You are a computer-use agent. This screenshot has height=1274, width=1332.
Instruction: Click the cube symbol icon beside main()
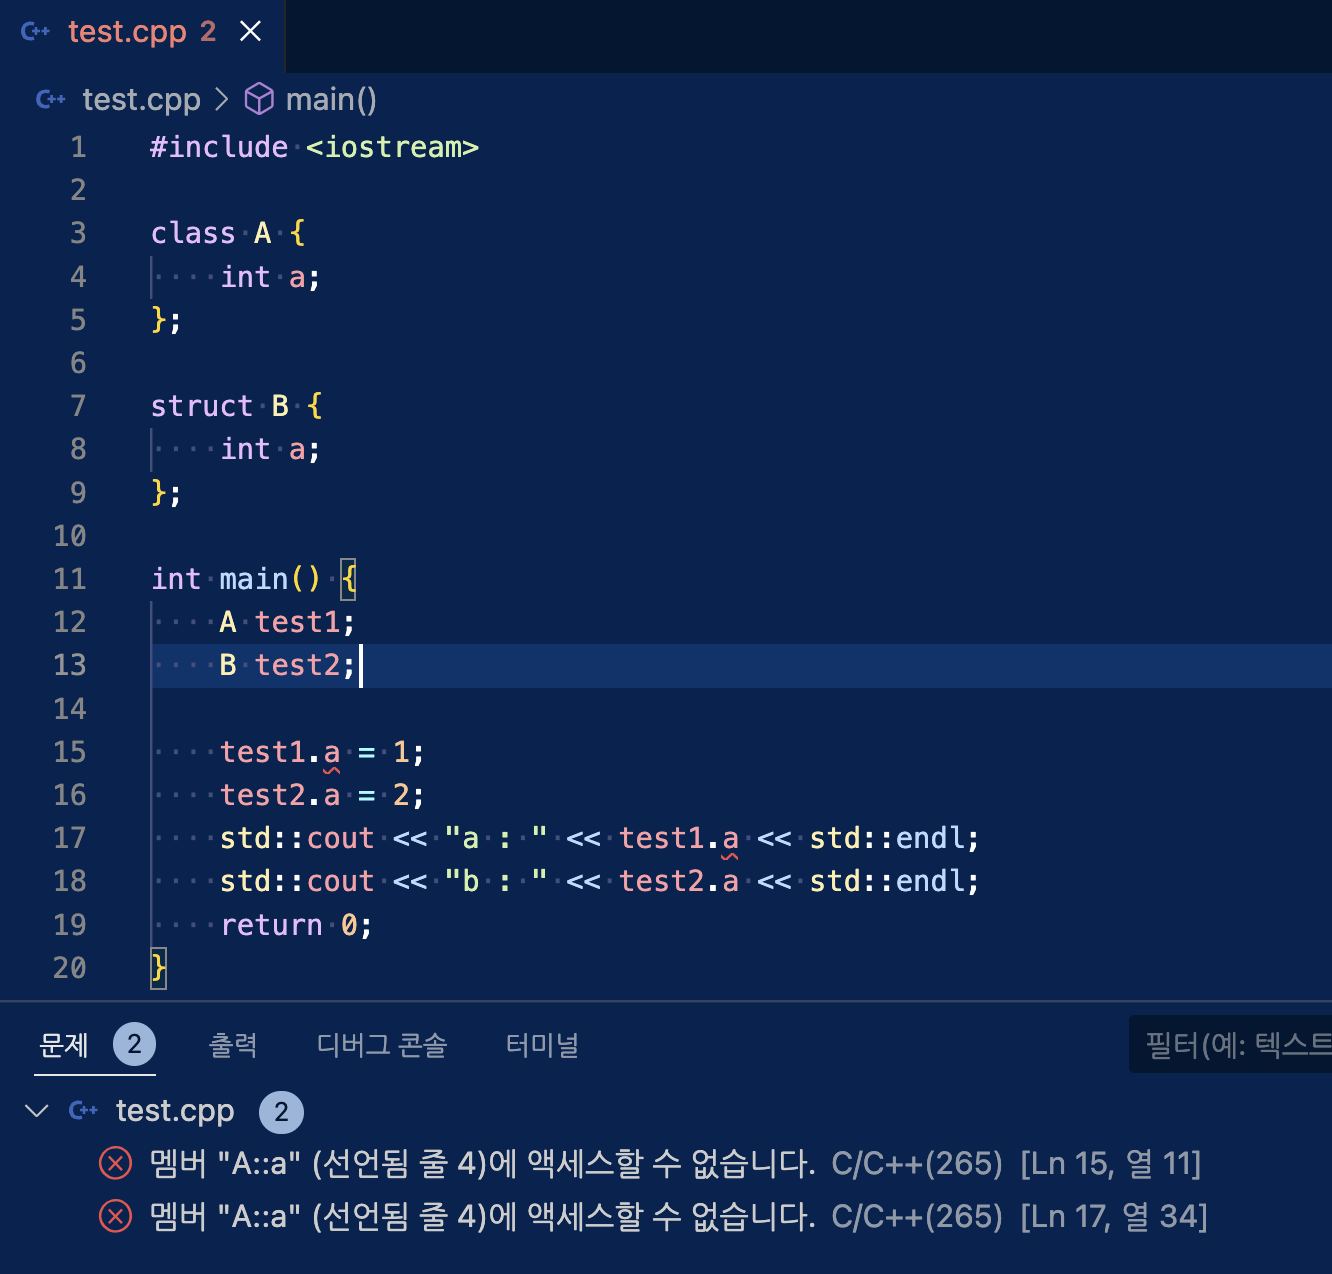coord(259,99)
